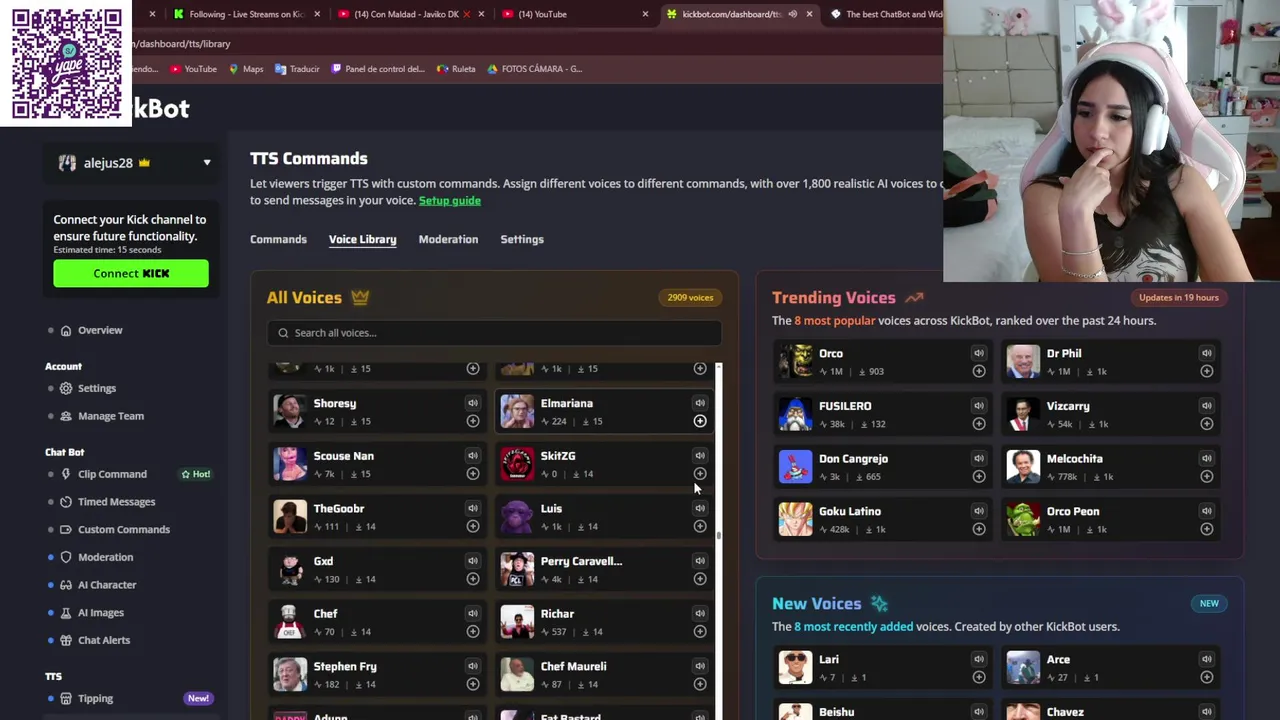Add the Chef voice
The width and height of the screenshot is (1280, 720).
[473, 631]
